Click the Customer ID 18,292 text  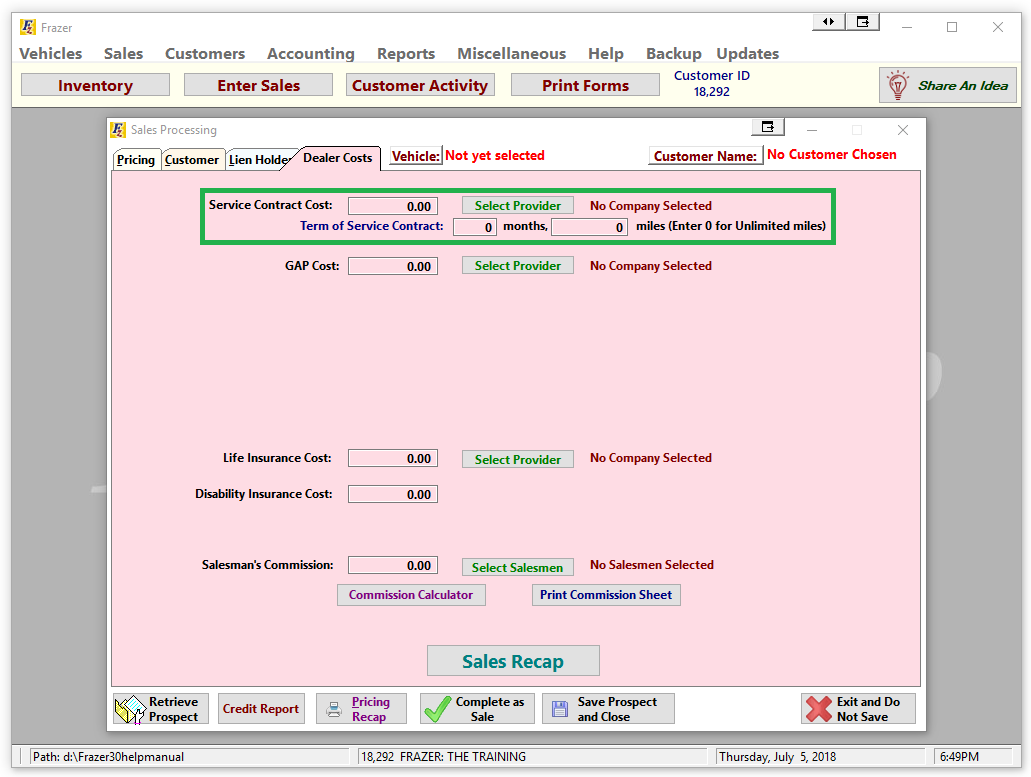pyautogui.click(x=711, y=83)
